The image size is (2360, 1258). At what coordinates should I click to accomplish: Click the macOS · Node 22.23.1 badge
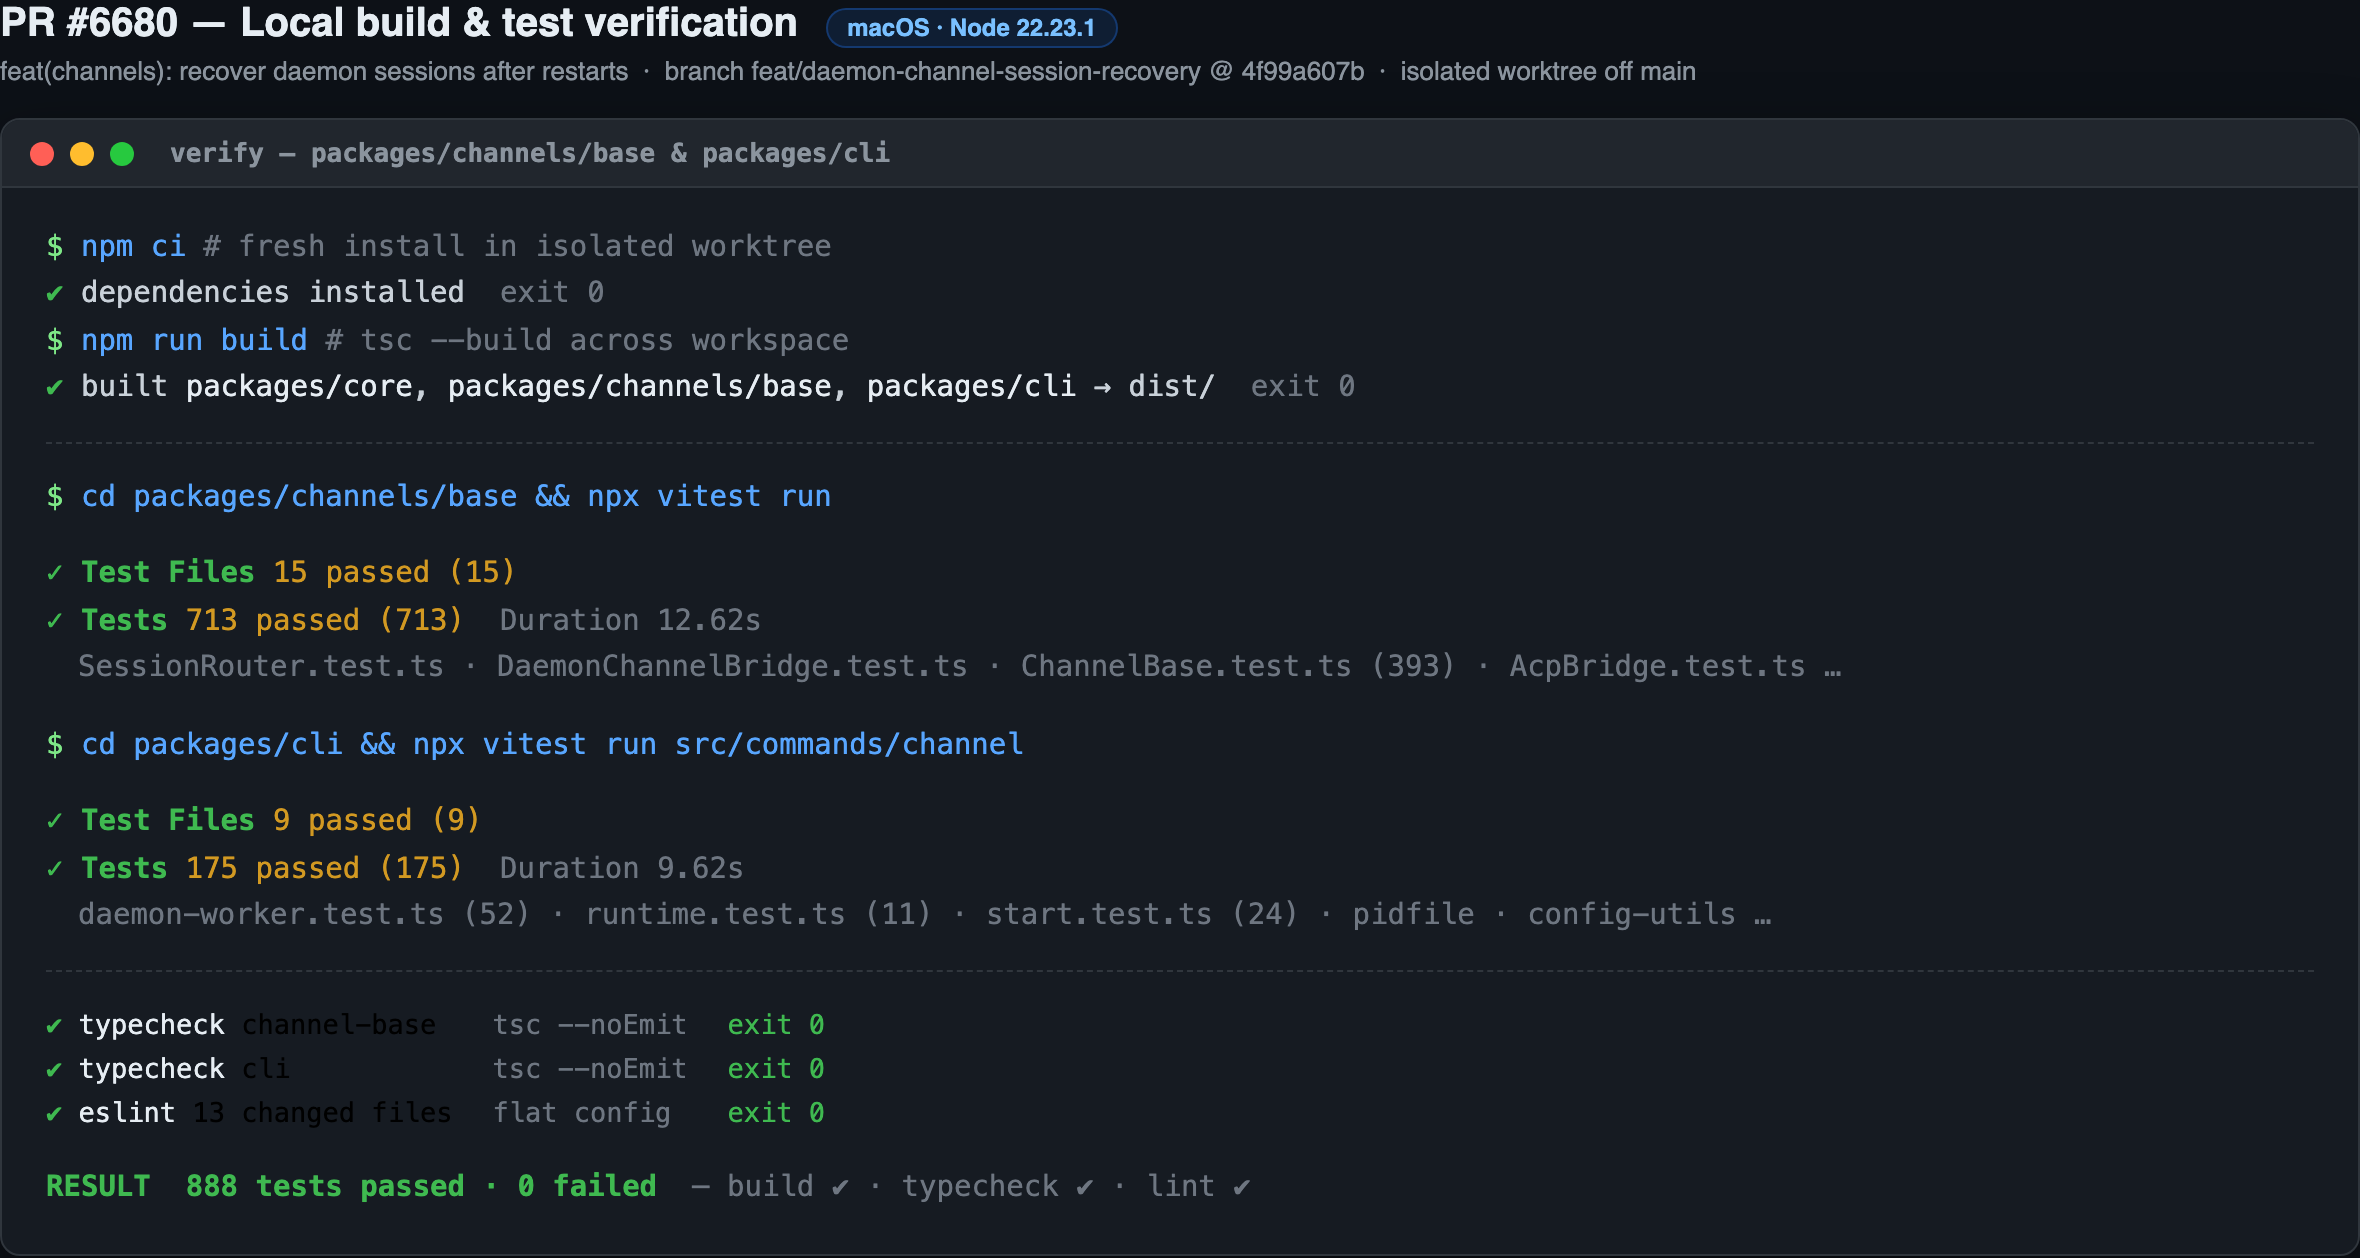coord(971,27)
